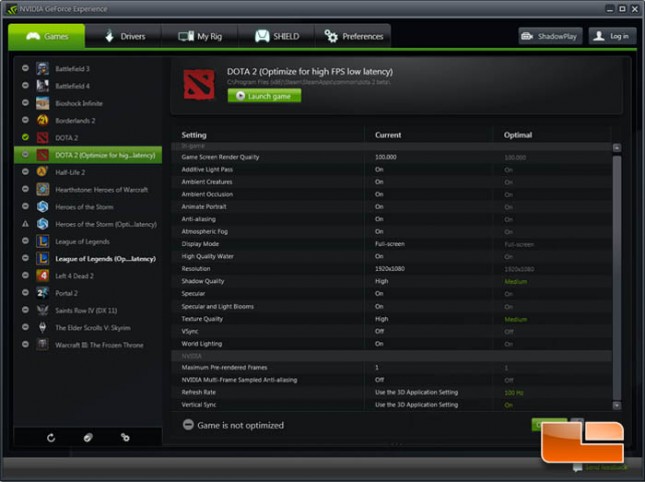The image size is (645, 482).
Task: Click the Optimal column header
Action: (x=518, y=135)
